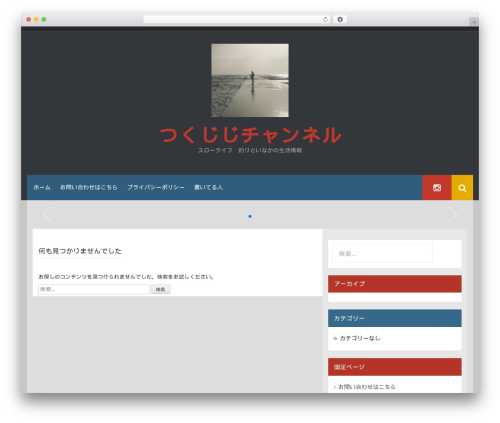Open the 書いてる人 menu item
The width and height of the screenshot is (500, 423).
[209, 188]
